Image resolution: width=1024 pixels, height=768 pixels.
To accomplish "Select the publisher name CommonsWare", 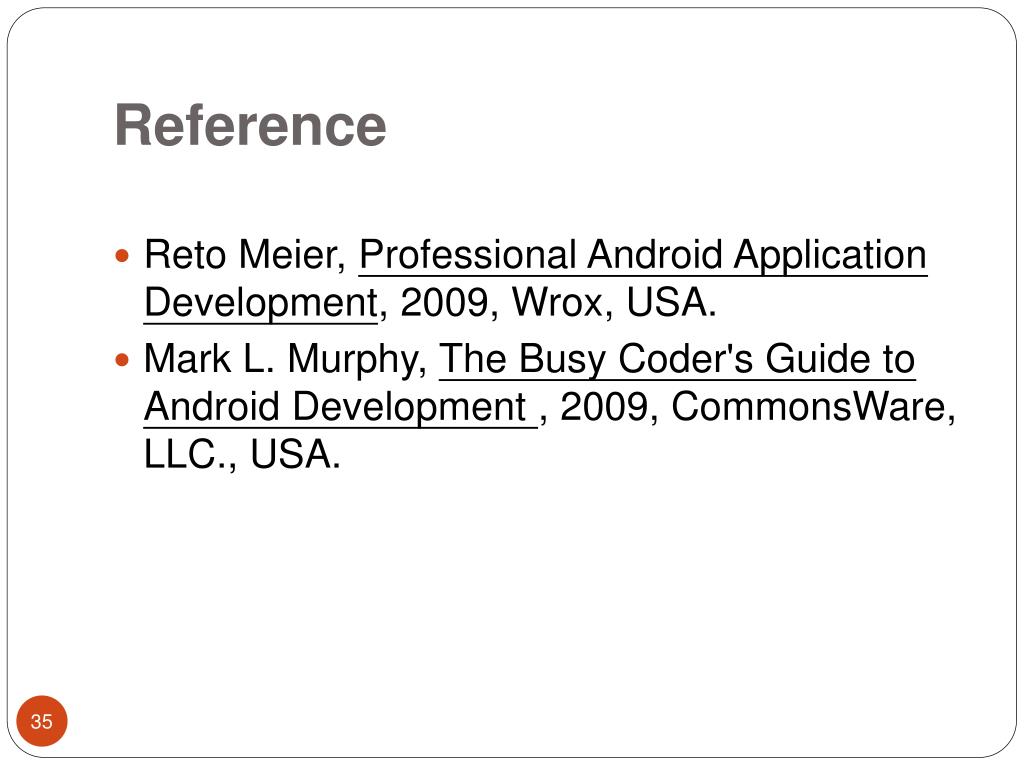I will click(x=808, y=408).
